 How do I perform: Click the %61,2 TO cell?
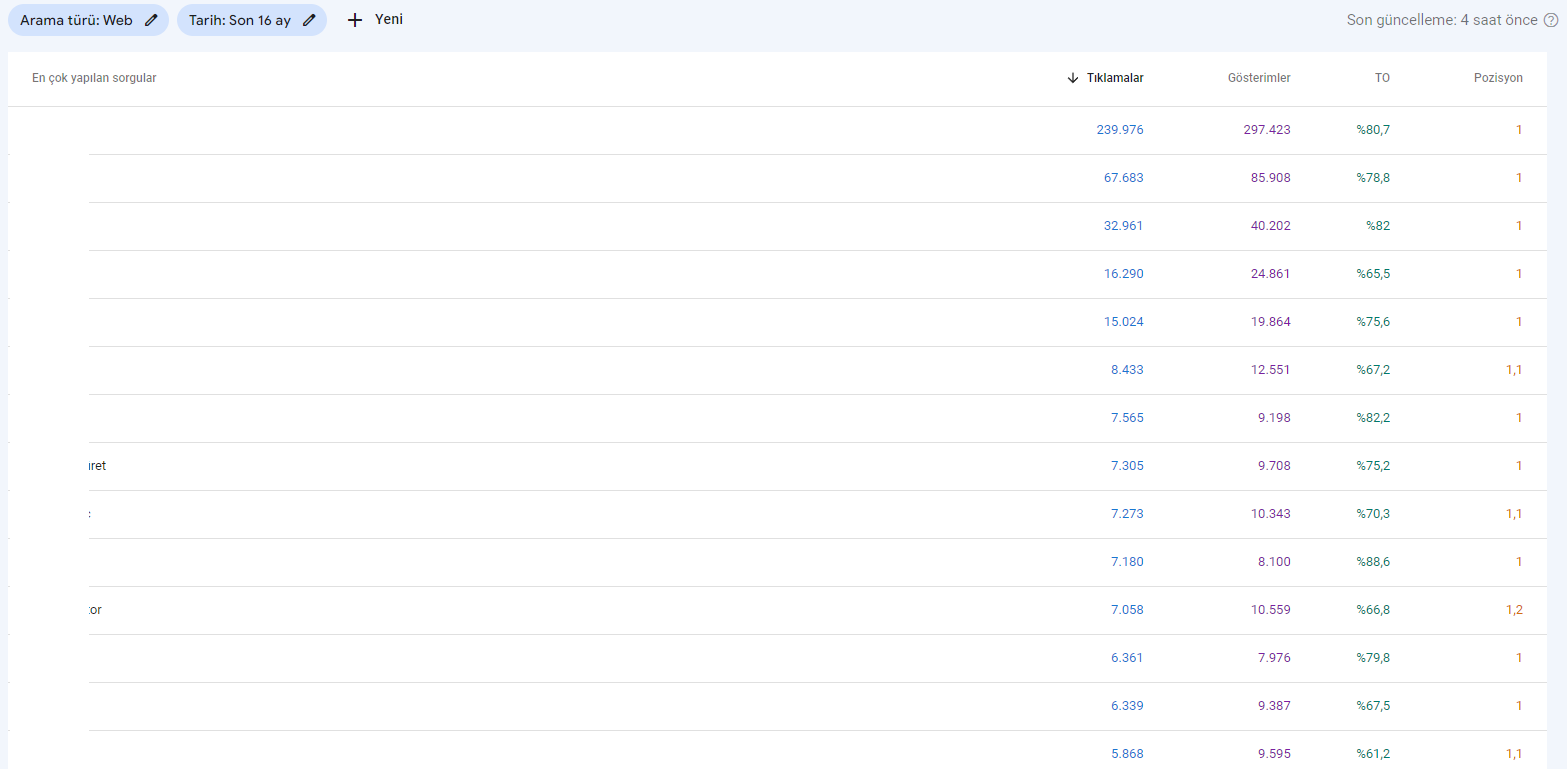[1373, 754]
